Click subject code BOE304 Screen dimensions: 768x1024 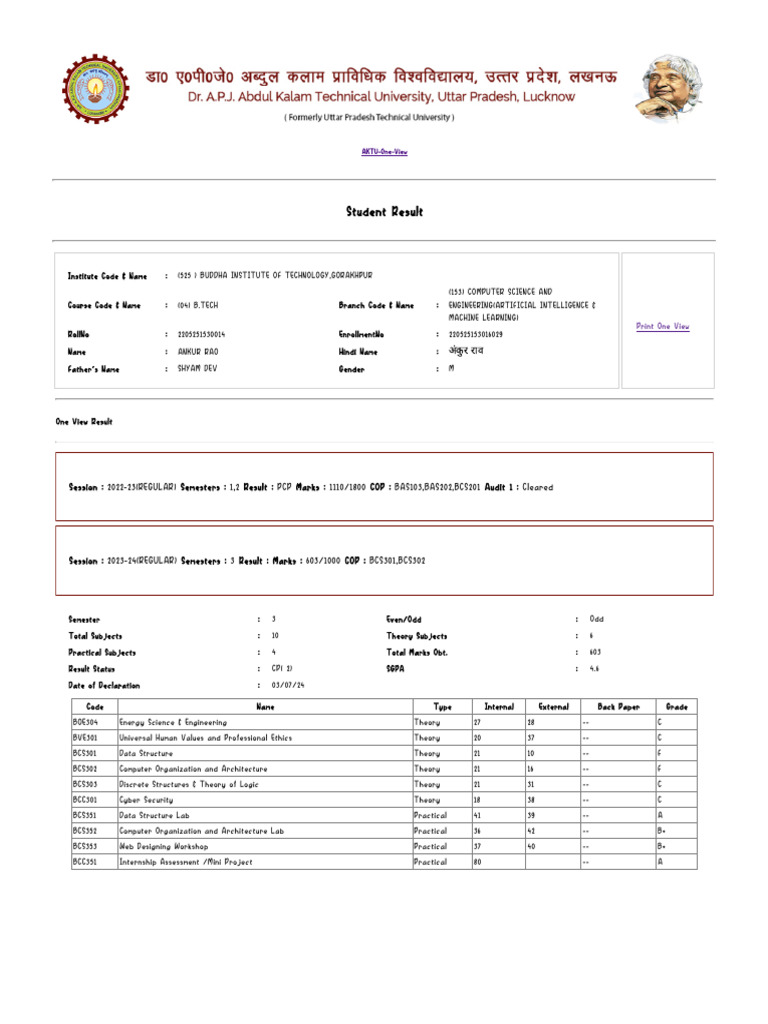point(85,722)
